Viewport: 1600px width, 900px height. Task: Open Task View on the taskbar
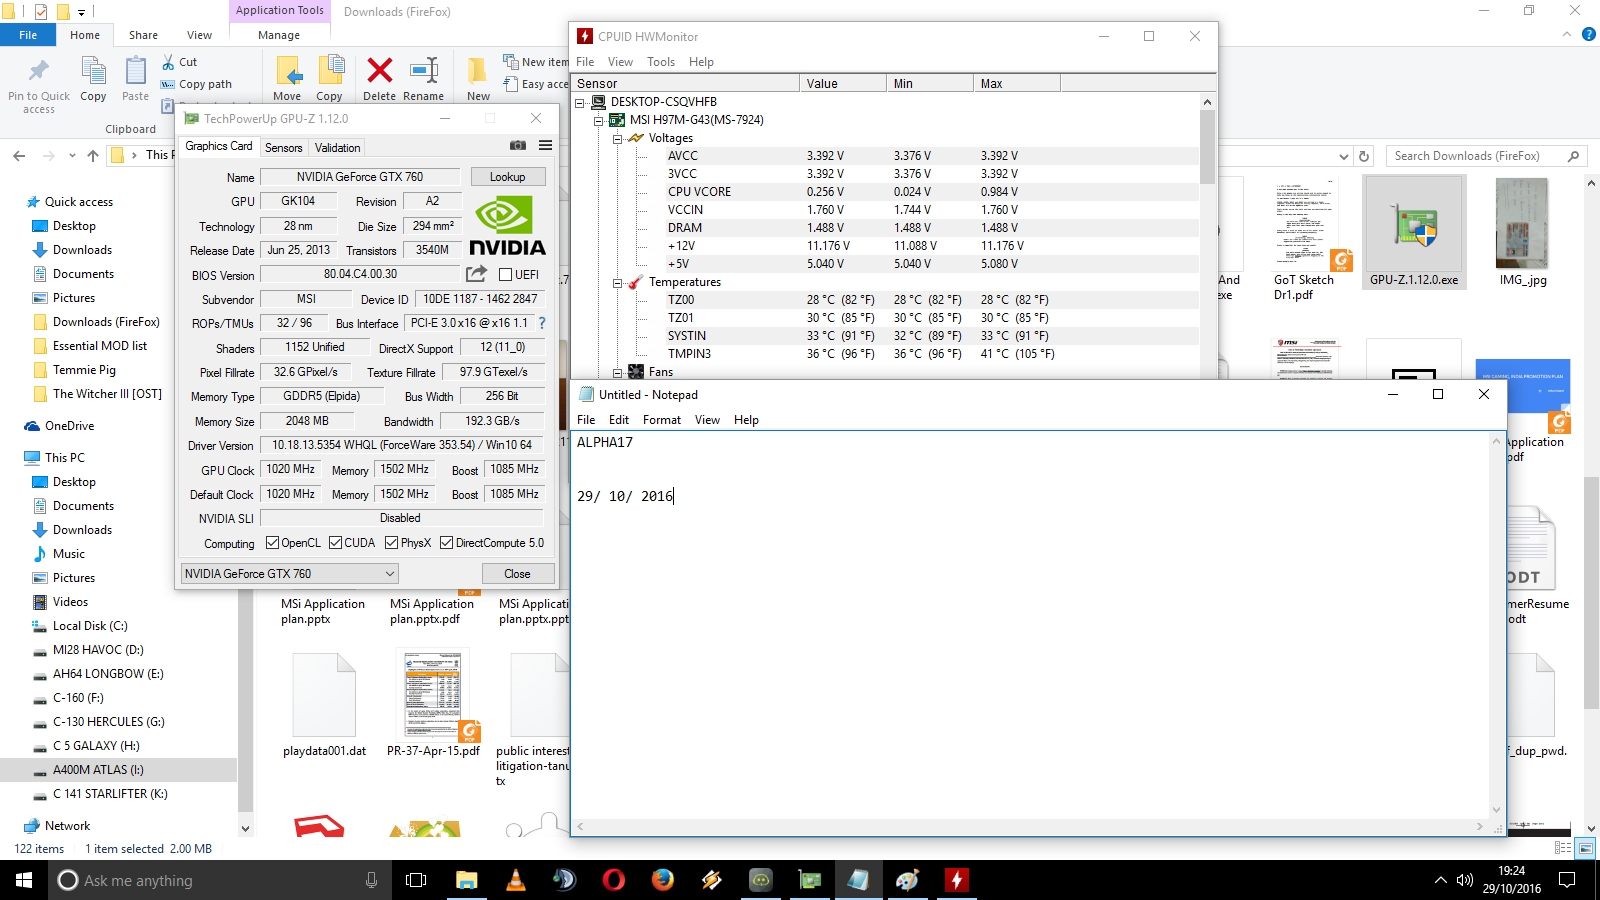coord(416,880)
